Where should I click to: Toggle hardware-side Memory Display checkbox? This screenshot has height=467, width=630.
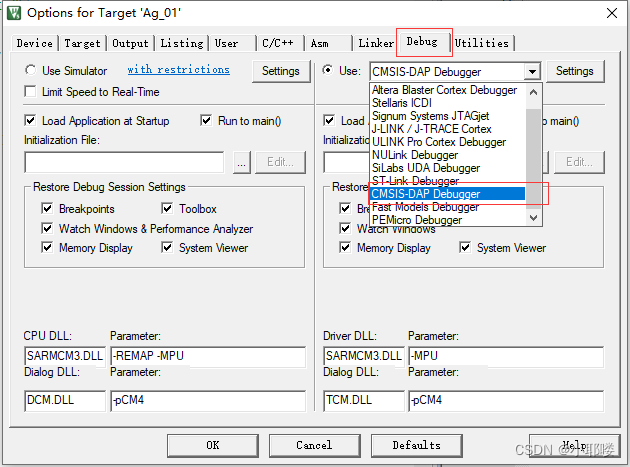[x=345, y=247]
